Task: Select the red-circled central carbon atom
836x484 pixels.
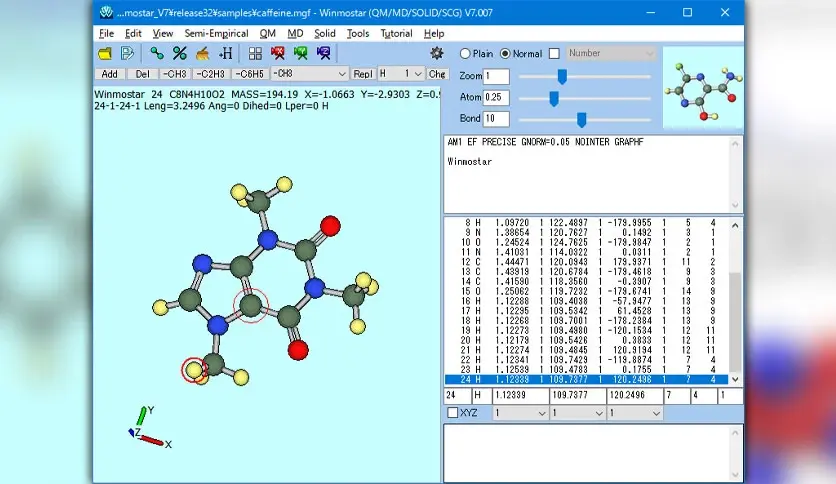Action: pos(251,305)
